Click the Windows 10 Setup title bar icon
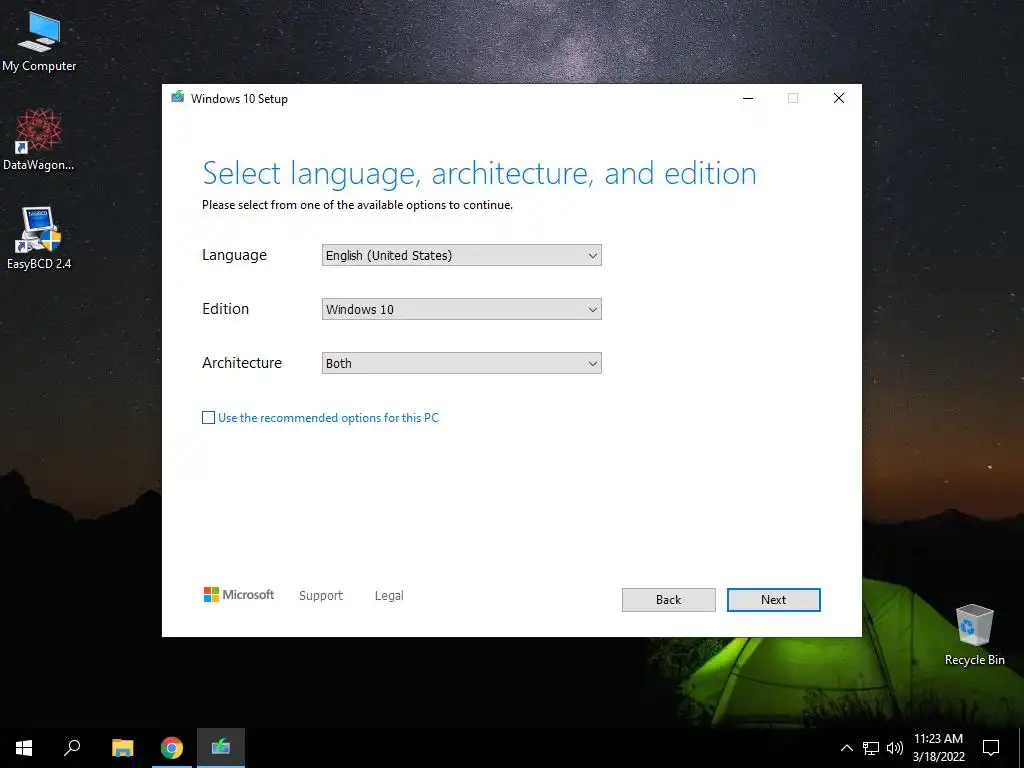Image resolution: width=1024 pixels, height=768 pixels. click(x=178, y=98)
